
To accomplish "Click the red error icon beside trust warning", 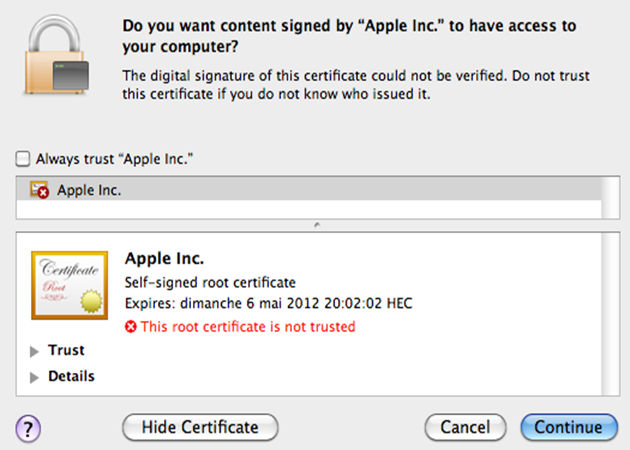I will click(130, 326).
